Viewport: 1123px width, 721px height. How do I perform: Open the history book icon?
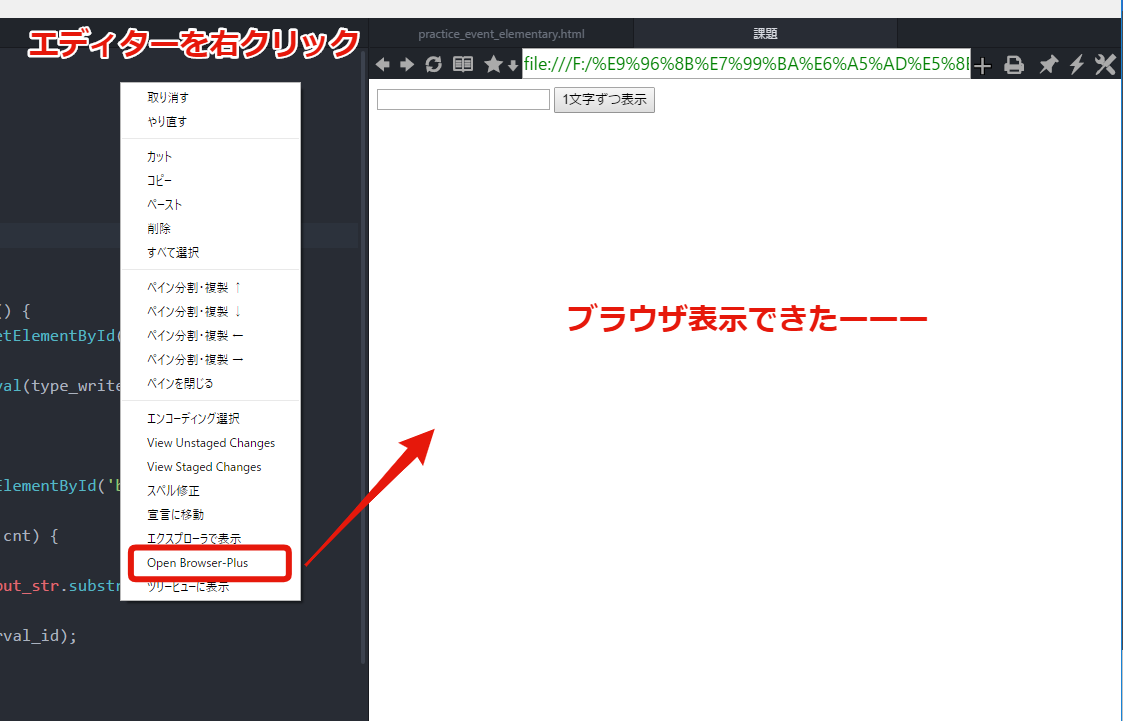tap(463, 64)
